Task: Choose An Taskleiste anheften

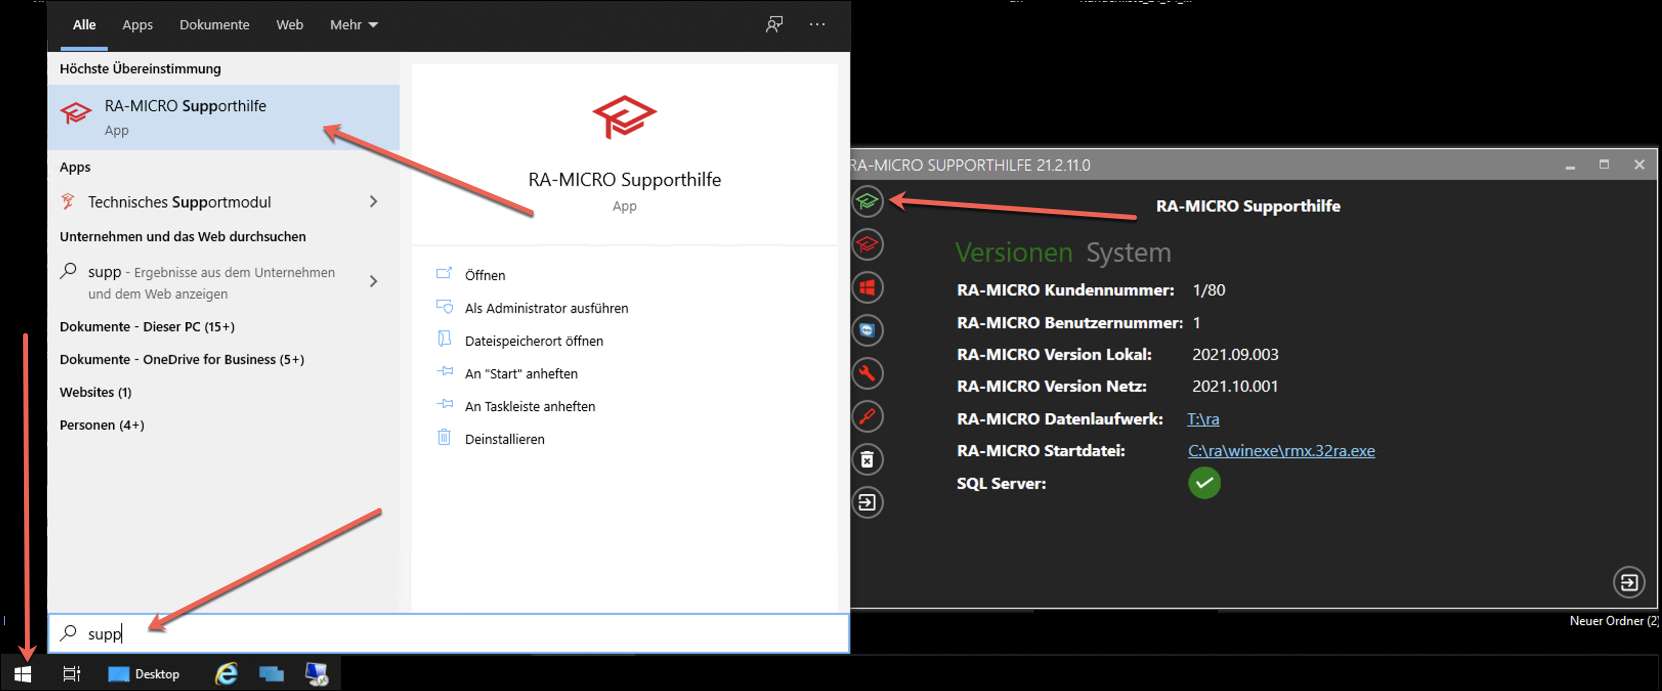Action: [x=530, y=407]
